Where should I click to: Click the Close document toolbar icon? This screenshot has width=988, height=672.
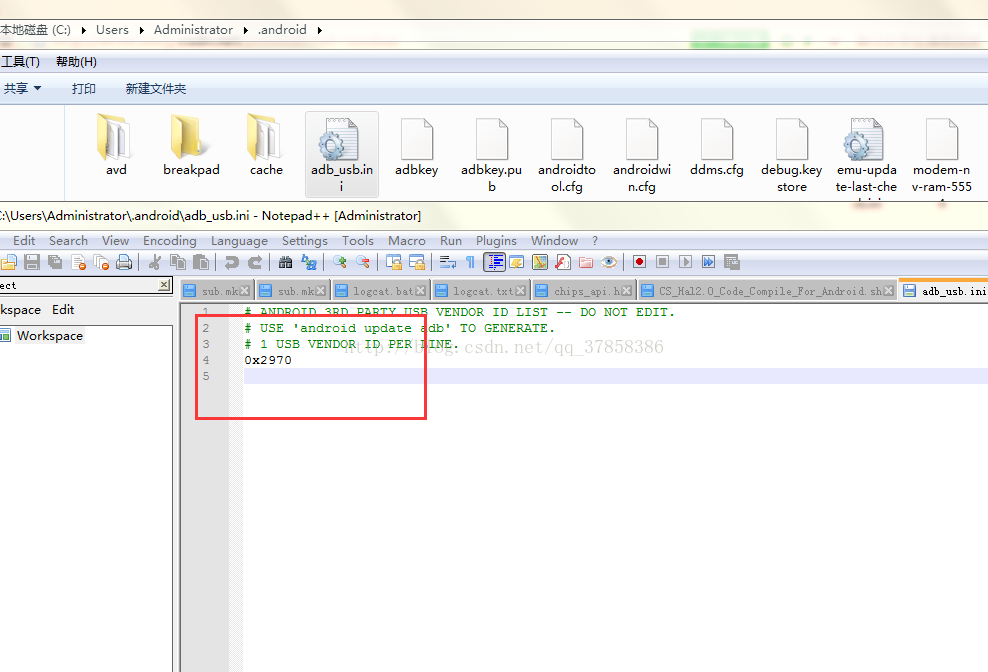tap(78, 262)
